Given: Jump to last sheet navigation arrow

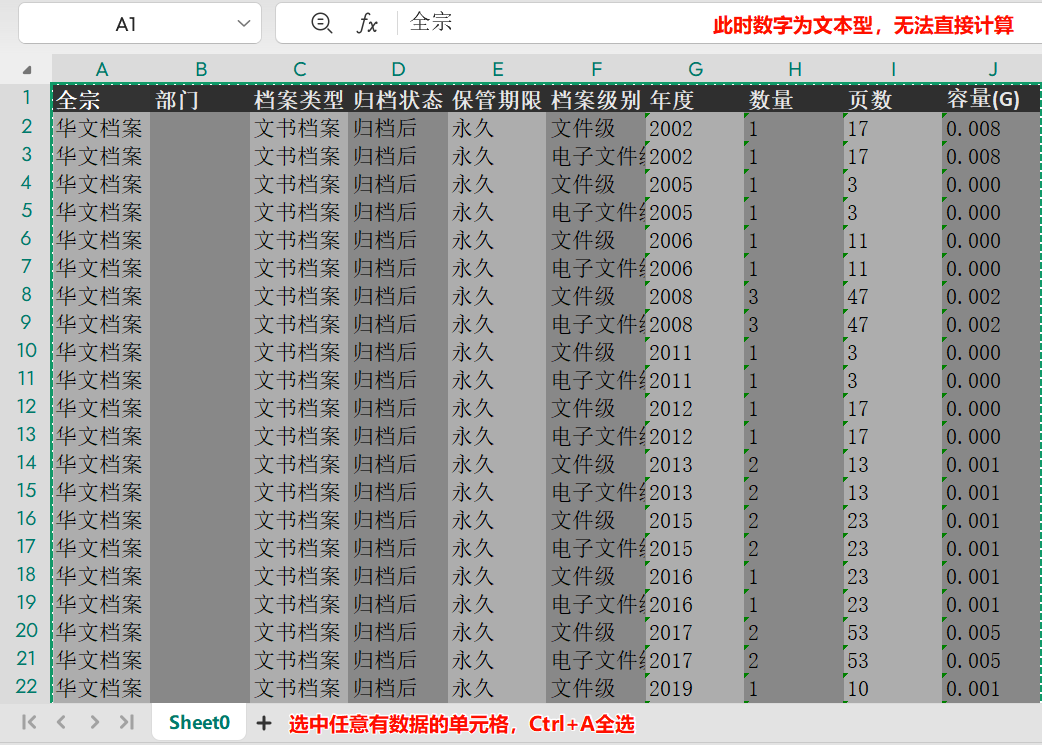Looking at the screenshot, I should click(126, 723).
